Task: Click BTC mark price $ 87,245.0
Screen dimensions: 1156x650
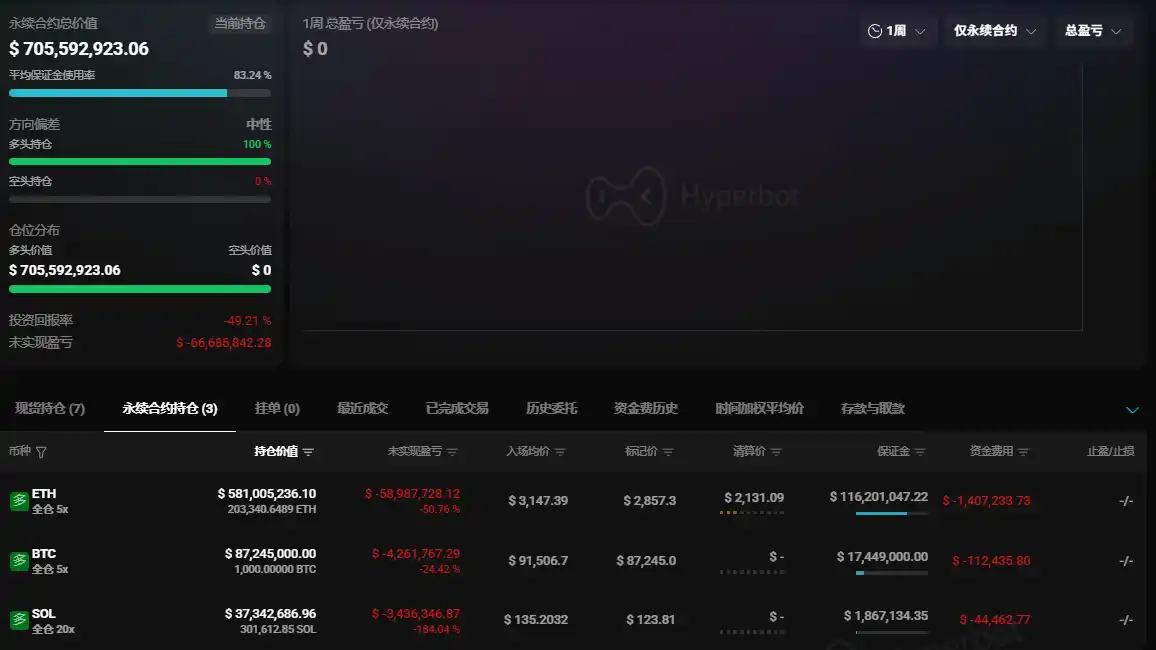Action: 647,561
